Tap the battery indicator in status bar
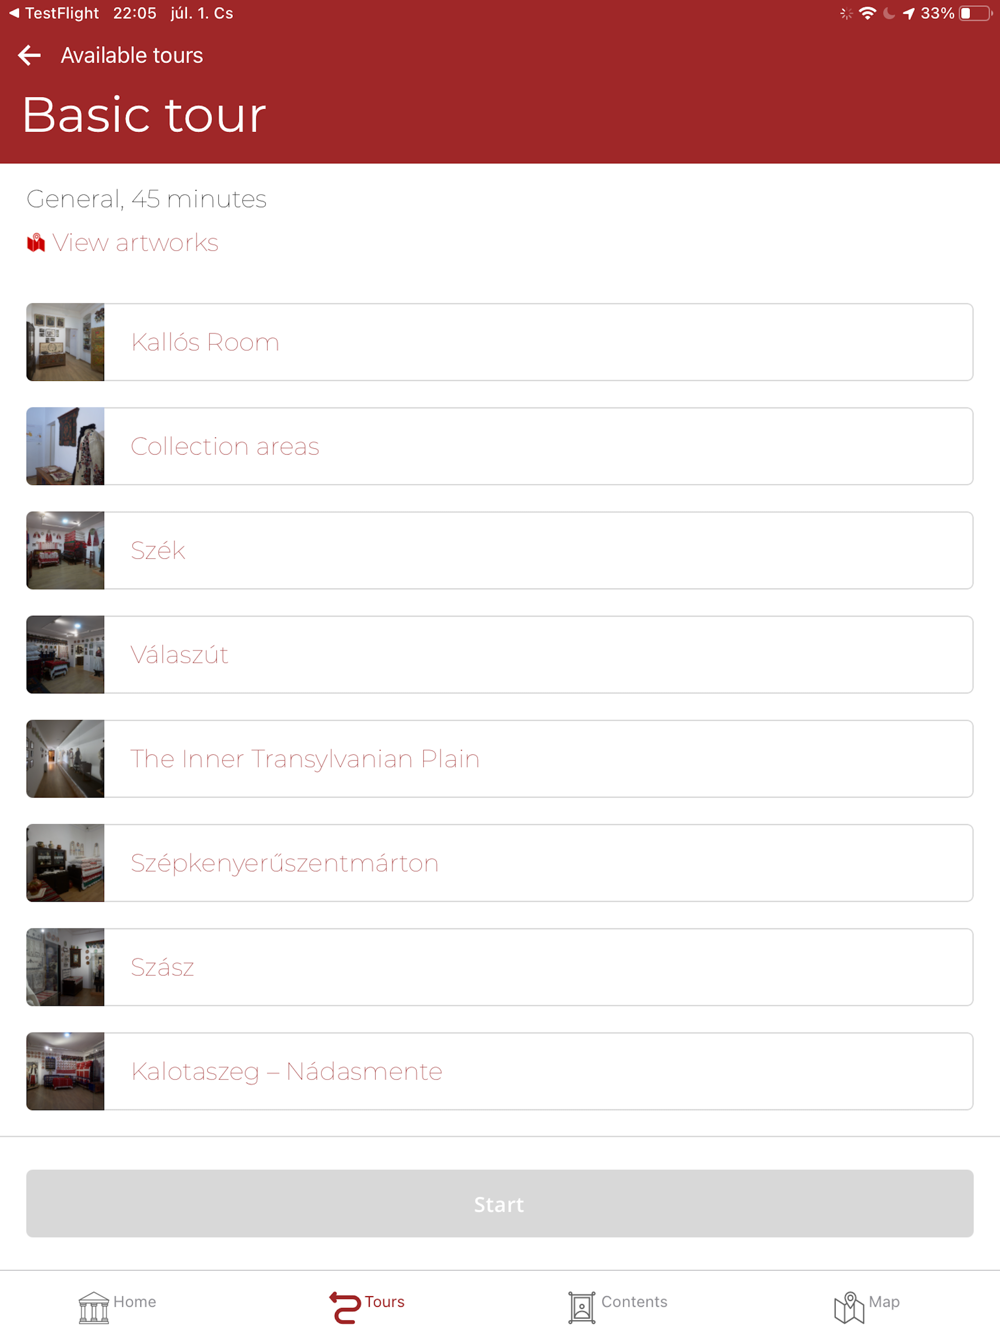1000x1334 pixels. 975,13
